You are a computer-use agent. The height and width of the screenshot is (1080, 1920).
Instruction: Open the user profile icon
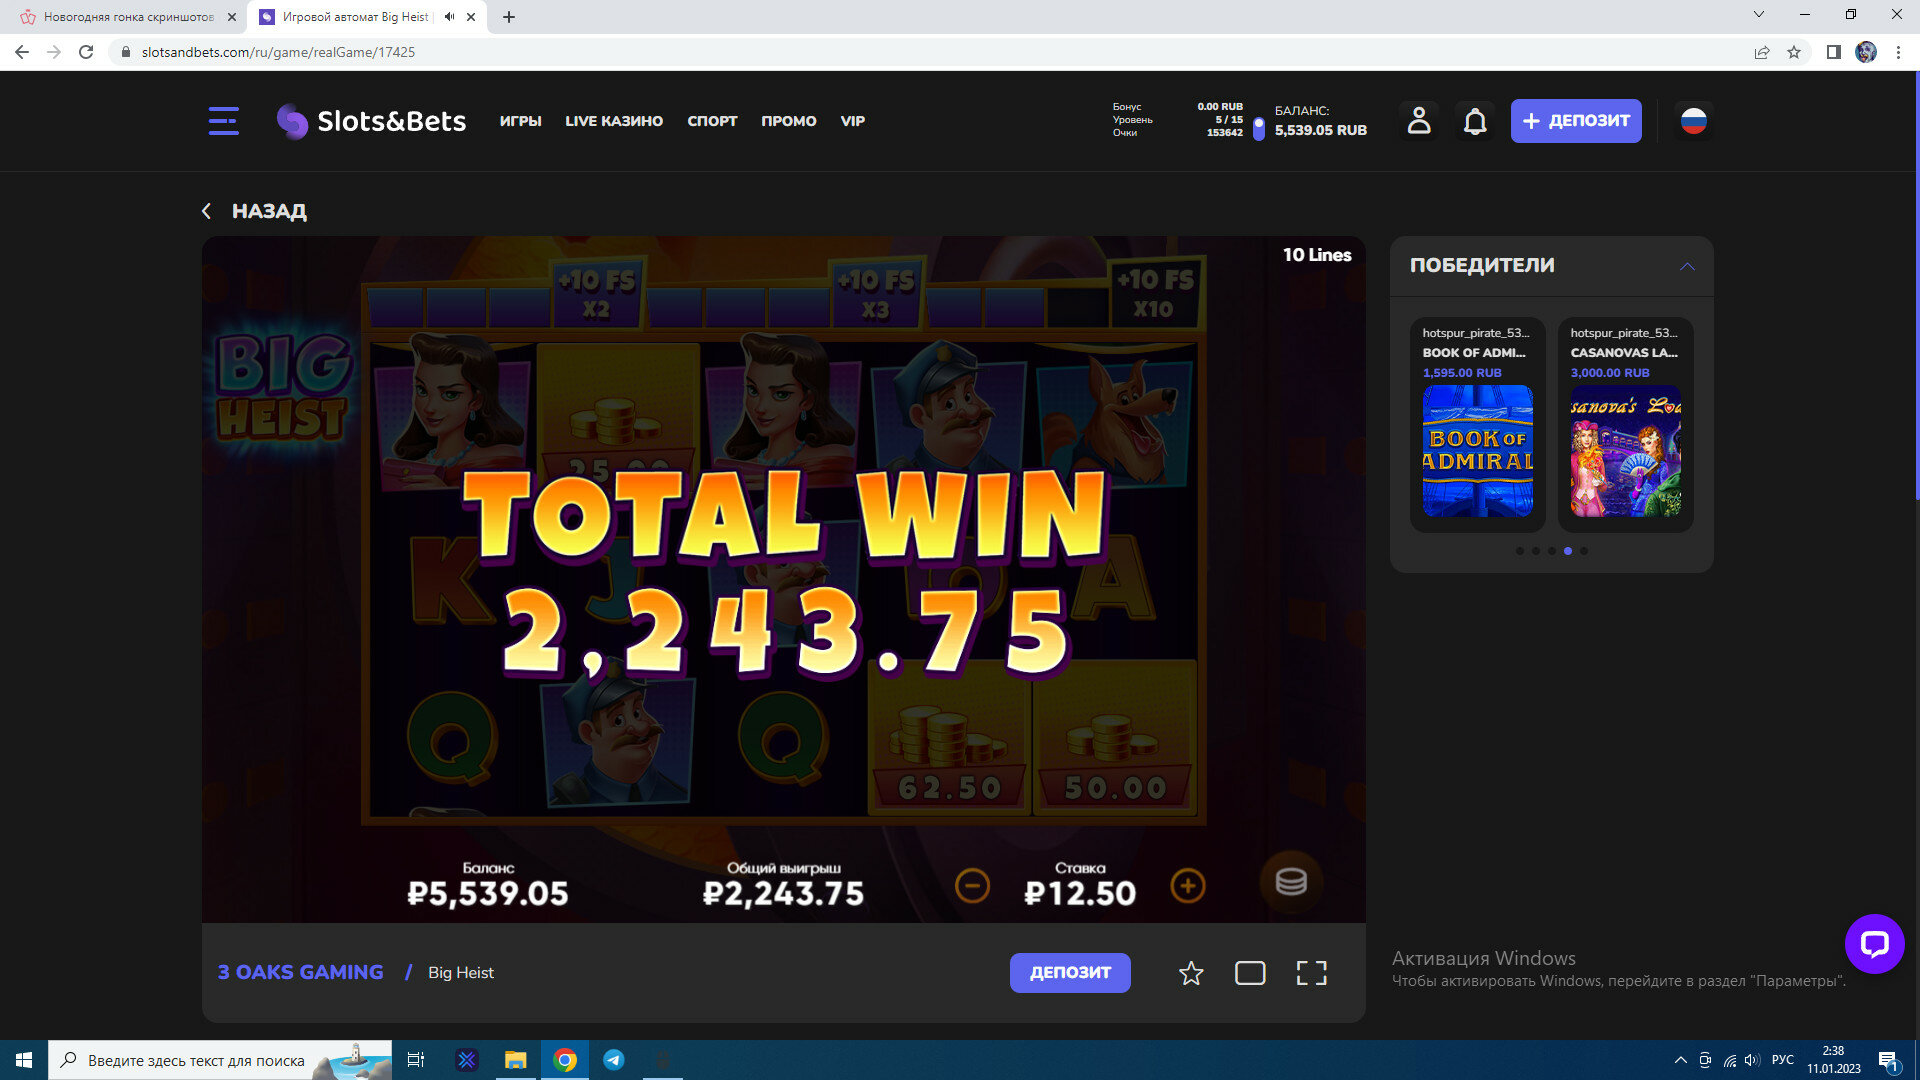click(x=1418, y=121)
